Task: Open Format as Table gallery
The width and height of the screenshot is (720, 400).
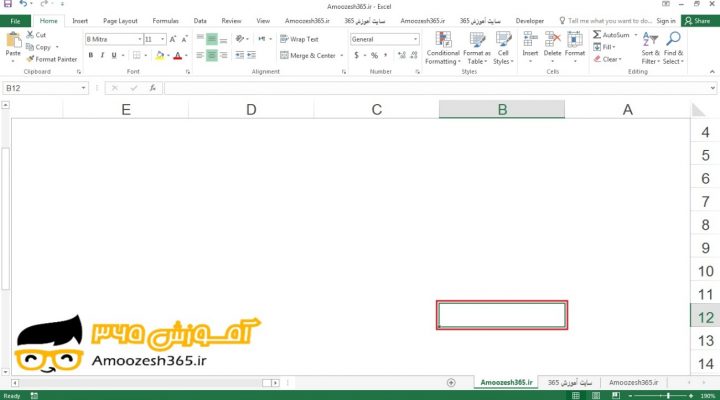Action: [x=477, y=48]
